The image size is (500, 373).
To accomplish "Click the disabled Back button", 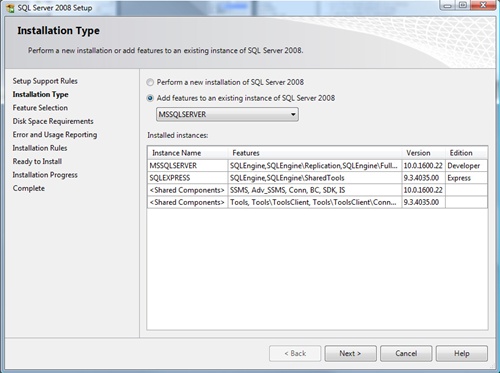I will (295, 353).
